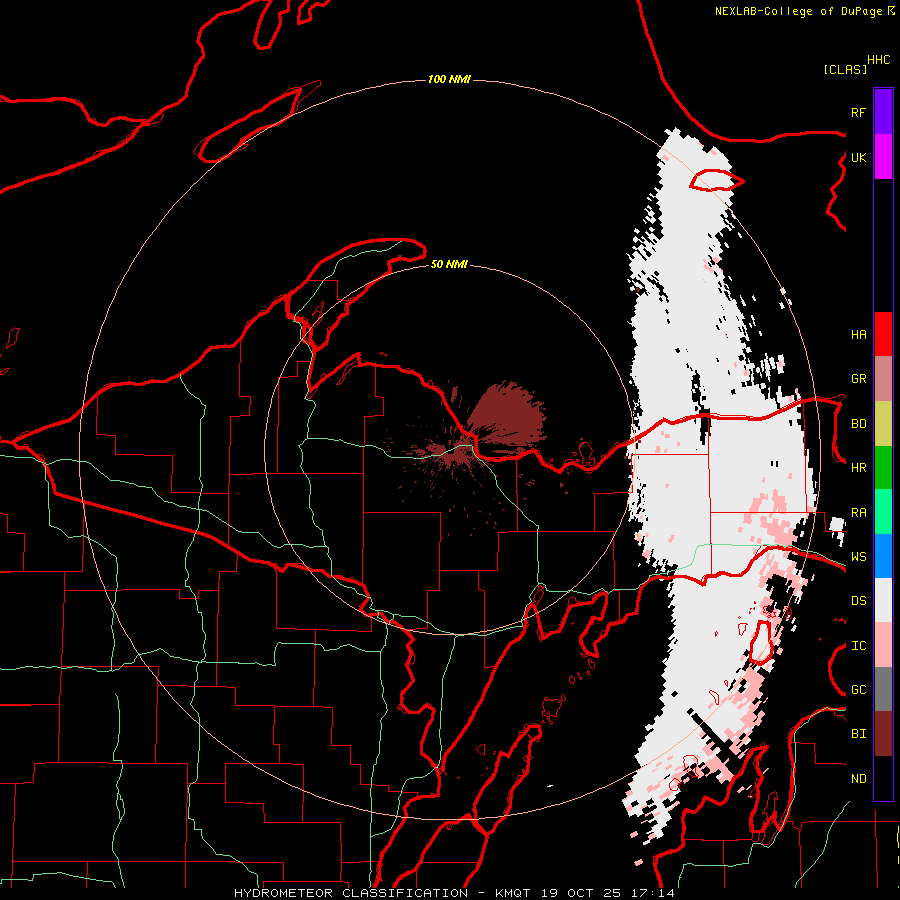Click the RF legend label
900x900 pixels.
tap(858, 112)
